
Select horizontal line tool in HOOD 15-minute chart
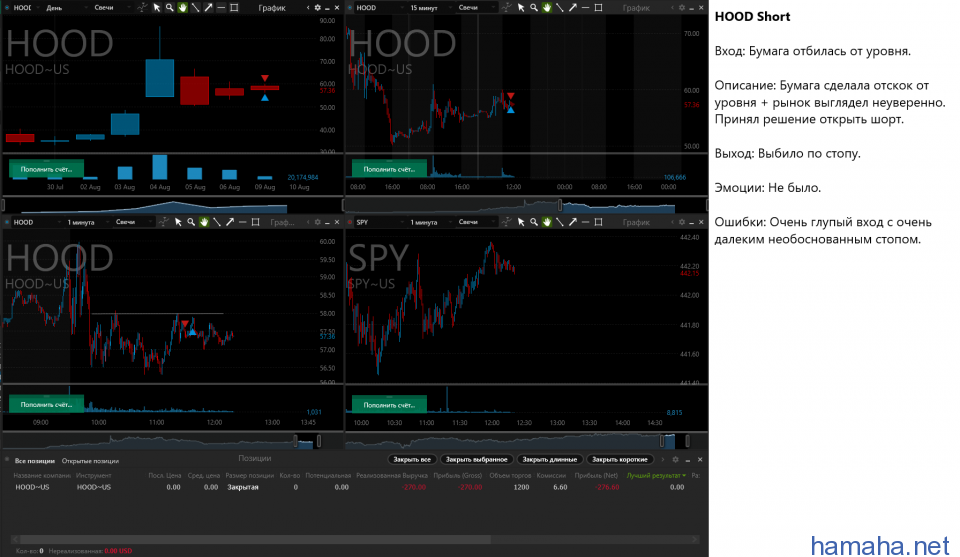click(x=585, y=8)
